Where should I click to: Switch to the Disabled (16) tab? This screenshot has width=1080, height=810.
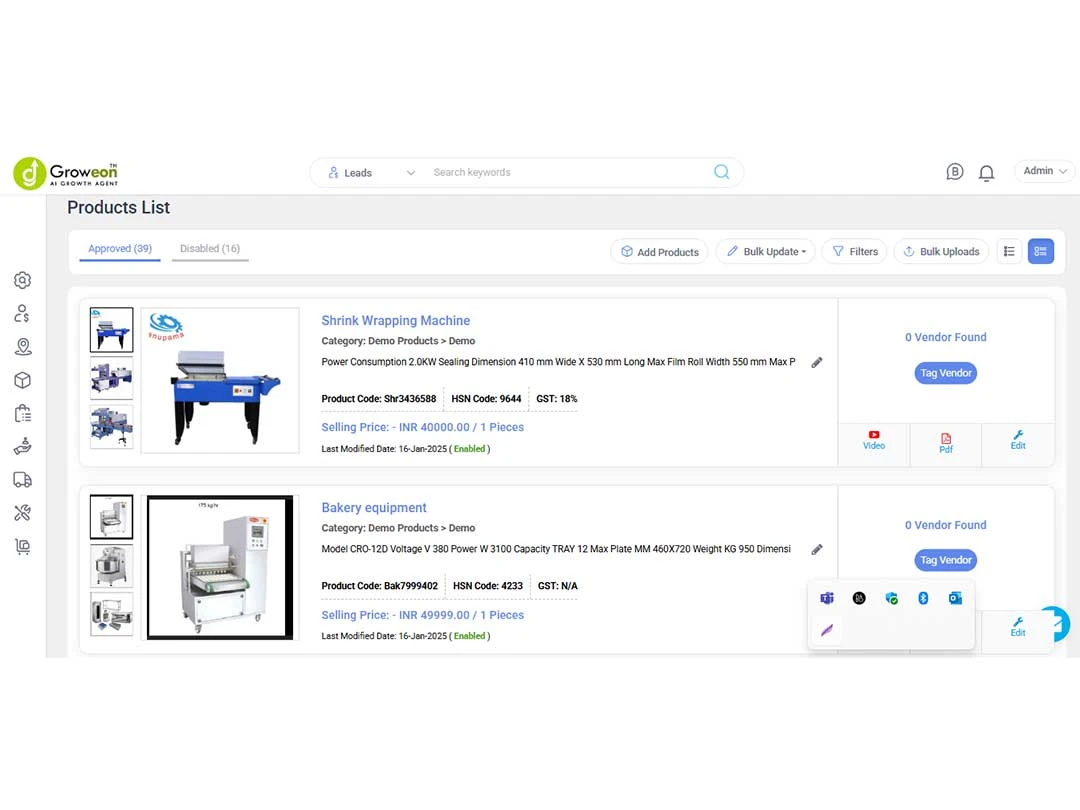[210, 249]
